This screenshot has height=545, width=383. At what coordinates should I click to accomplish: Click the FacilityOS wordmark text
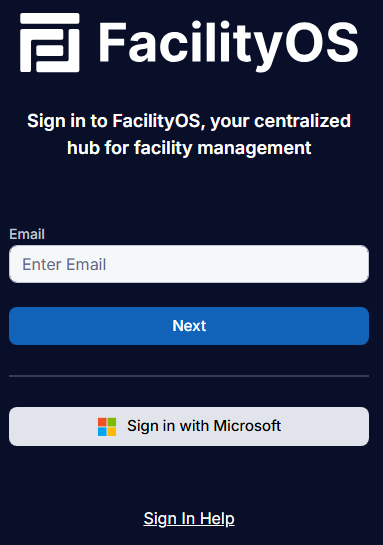point(228,44)
